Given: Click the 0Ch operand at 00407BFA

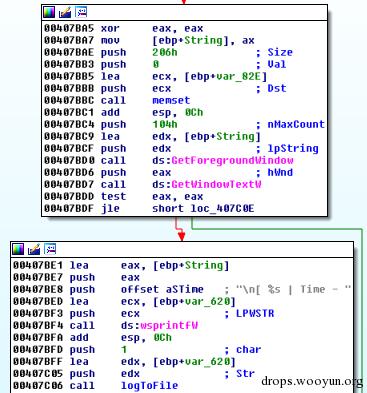Looking at the screenshot, I should 163,337.
